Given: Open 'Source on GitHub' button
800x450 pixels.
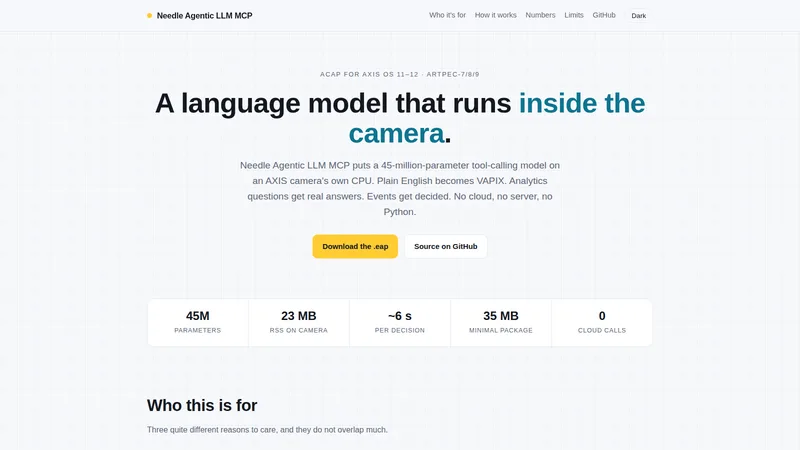Looking at the screenshot, I should [x=446, y=246].
